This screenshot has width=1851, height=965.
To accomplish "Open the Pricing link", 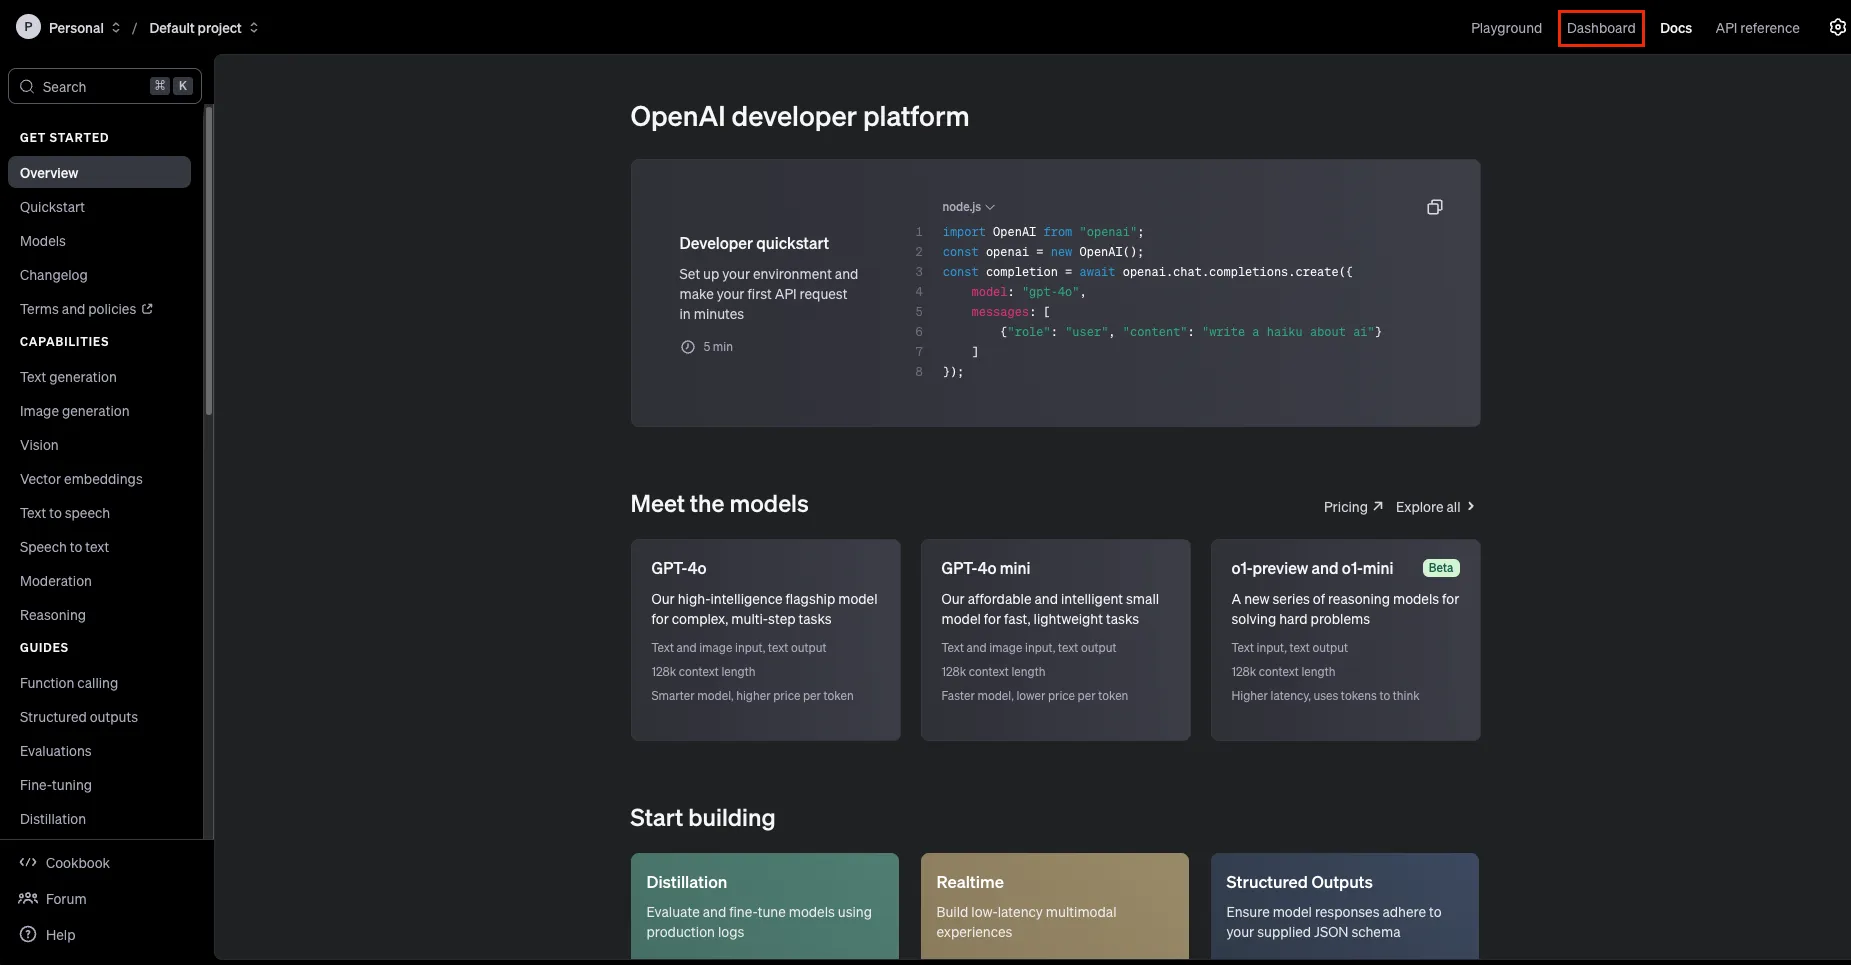I will coord(1352,507).
